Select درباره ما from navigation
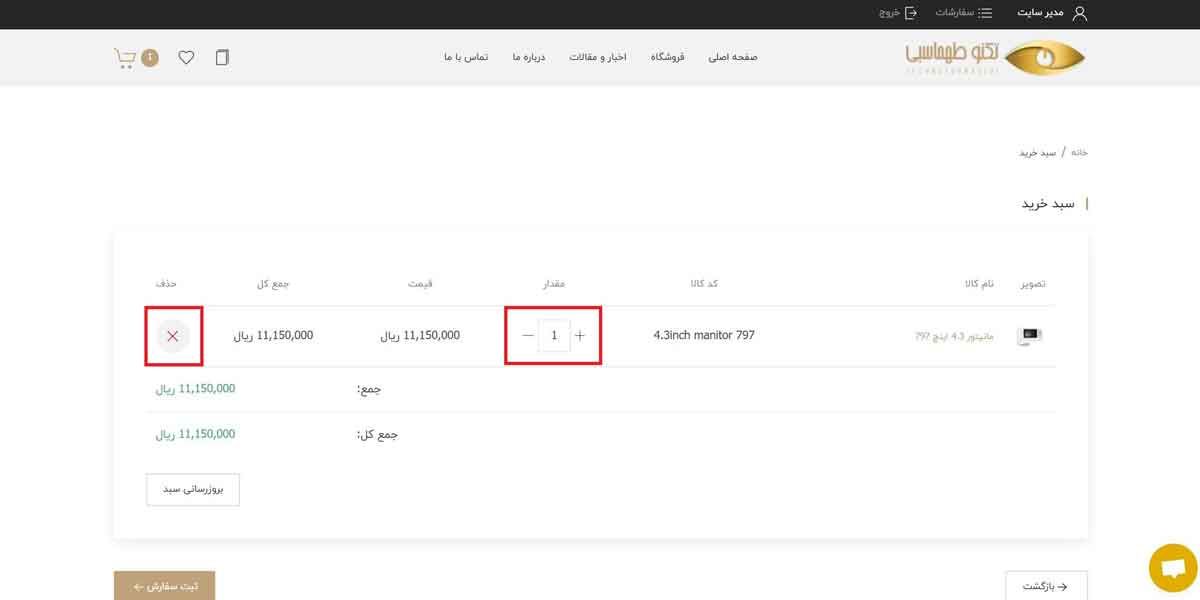 click(529, 58)
